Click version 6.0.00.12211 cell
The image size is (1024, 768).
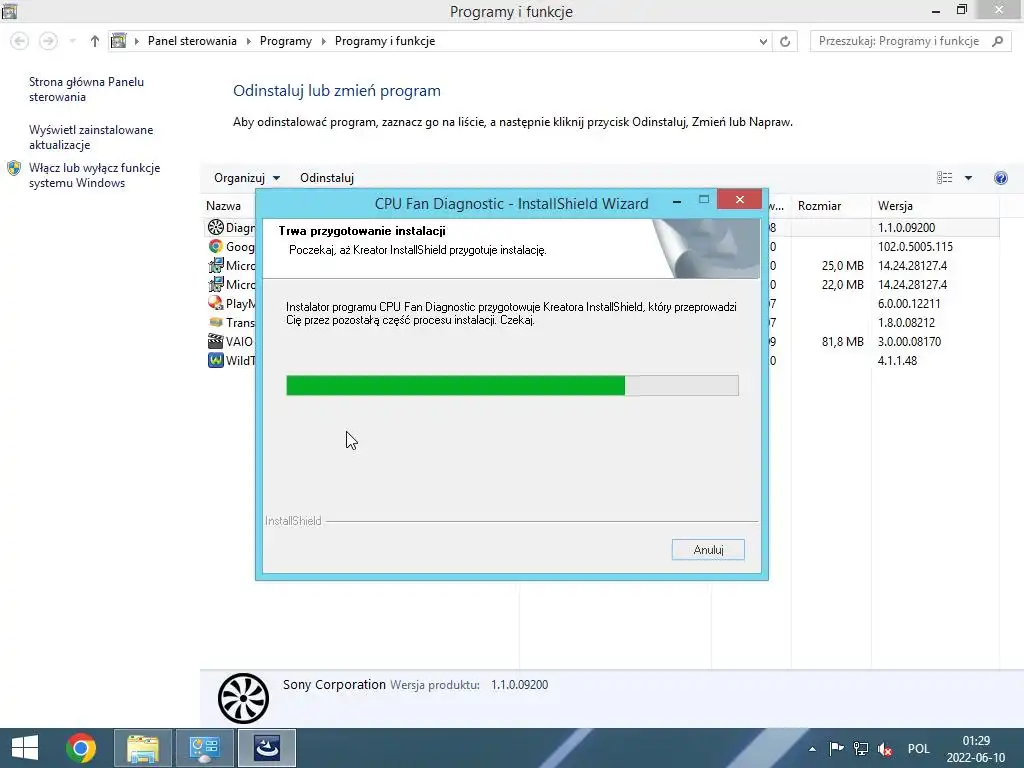(909, 304)
